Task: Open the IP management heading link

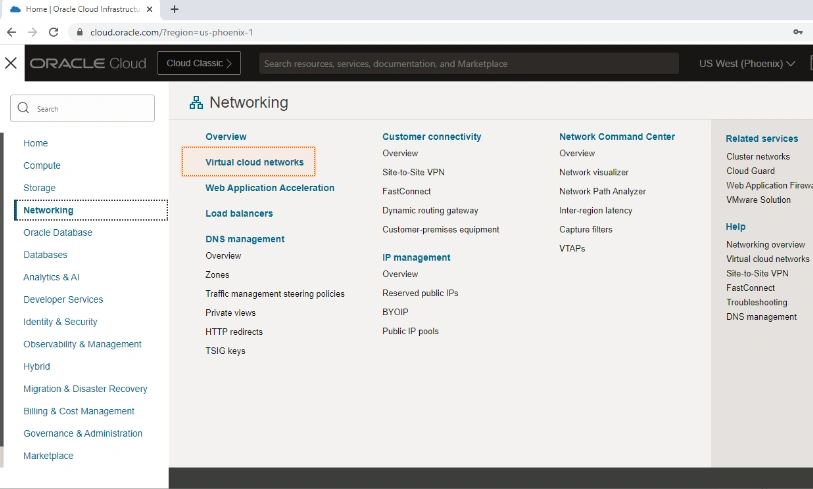Action: point(416,257)
